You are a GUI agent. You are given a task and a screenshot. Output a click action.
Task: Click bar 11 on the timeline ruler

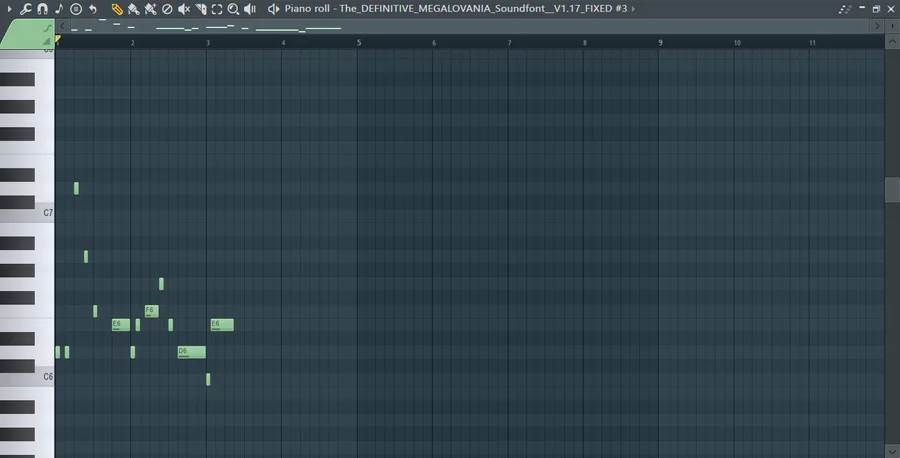pos(812,42)
